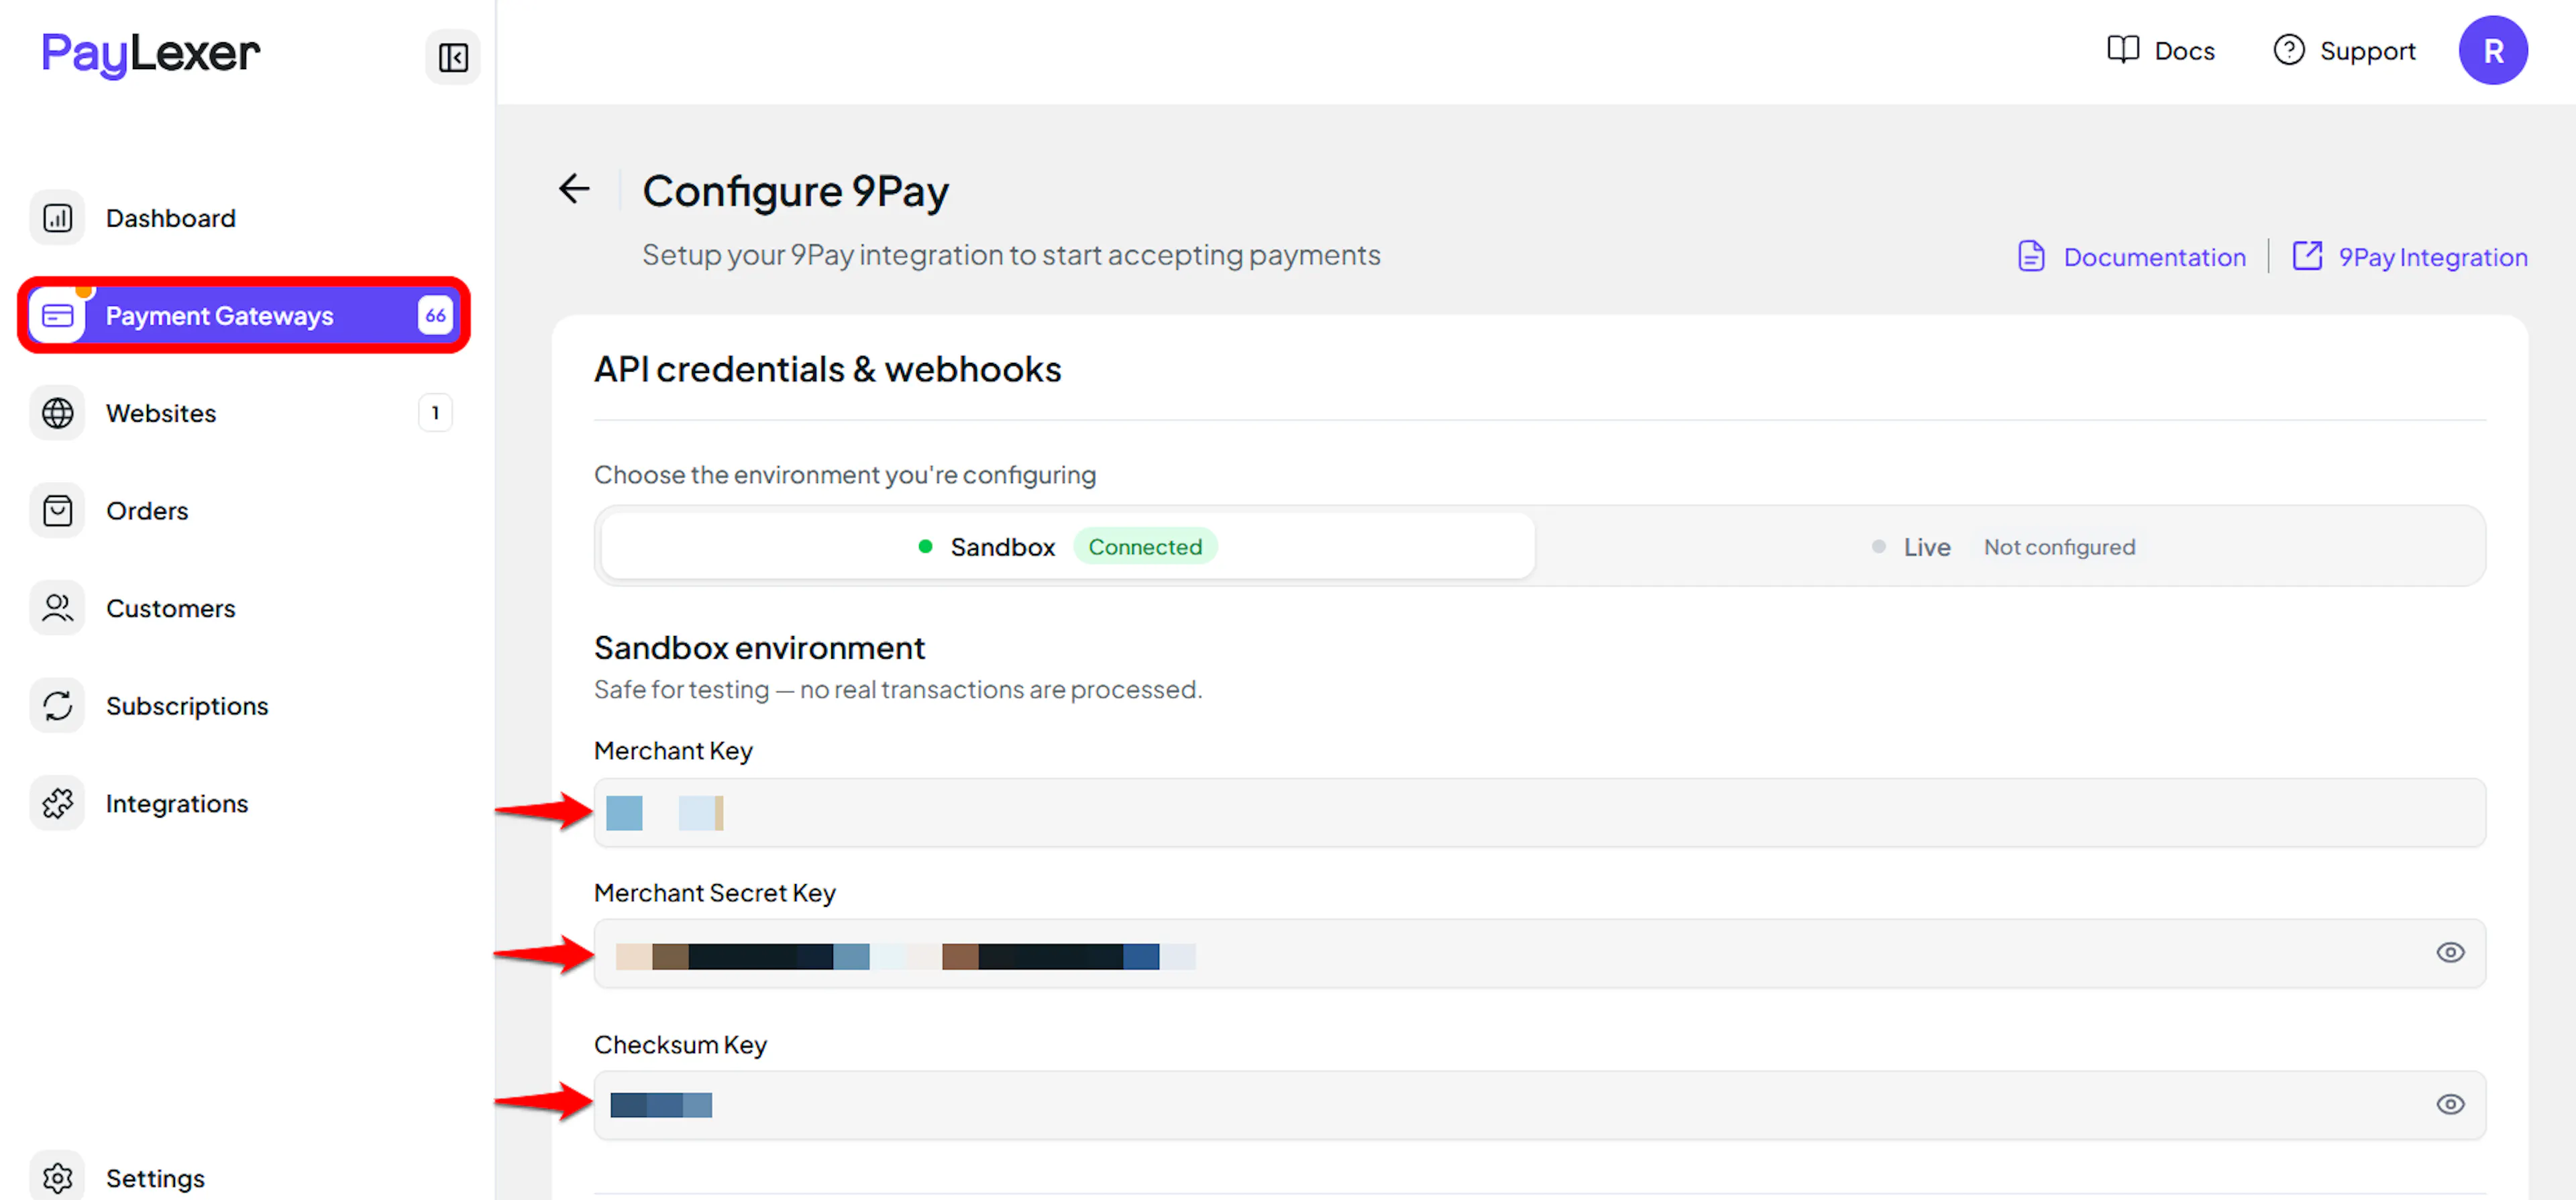2576x1200 pixels.
Task: Open the Customers menu item
Action: coord(244,608)
